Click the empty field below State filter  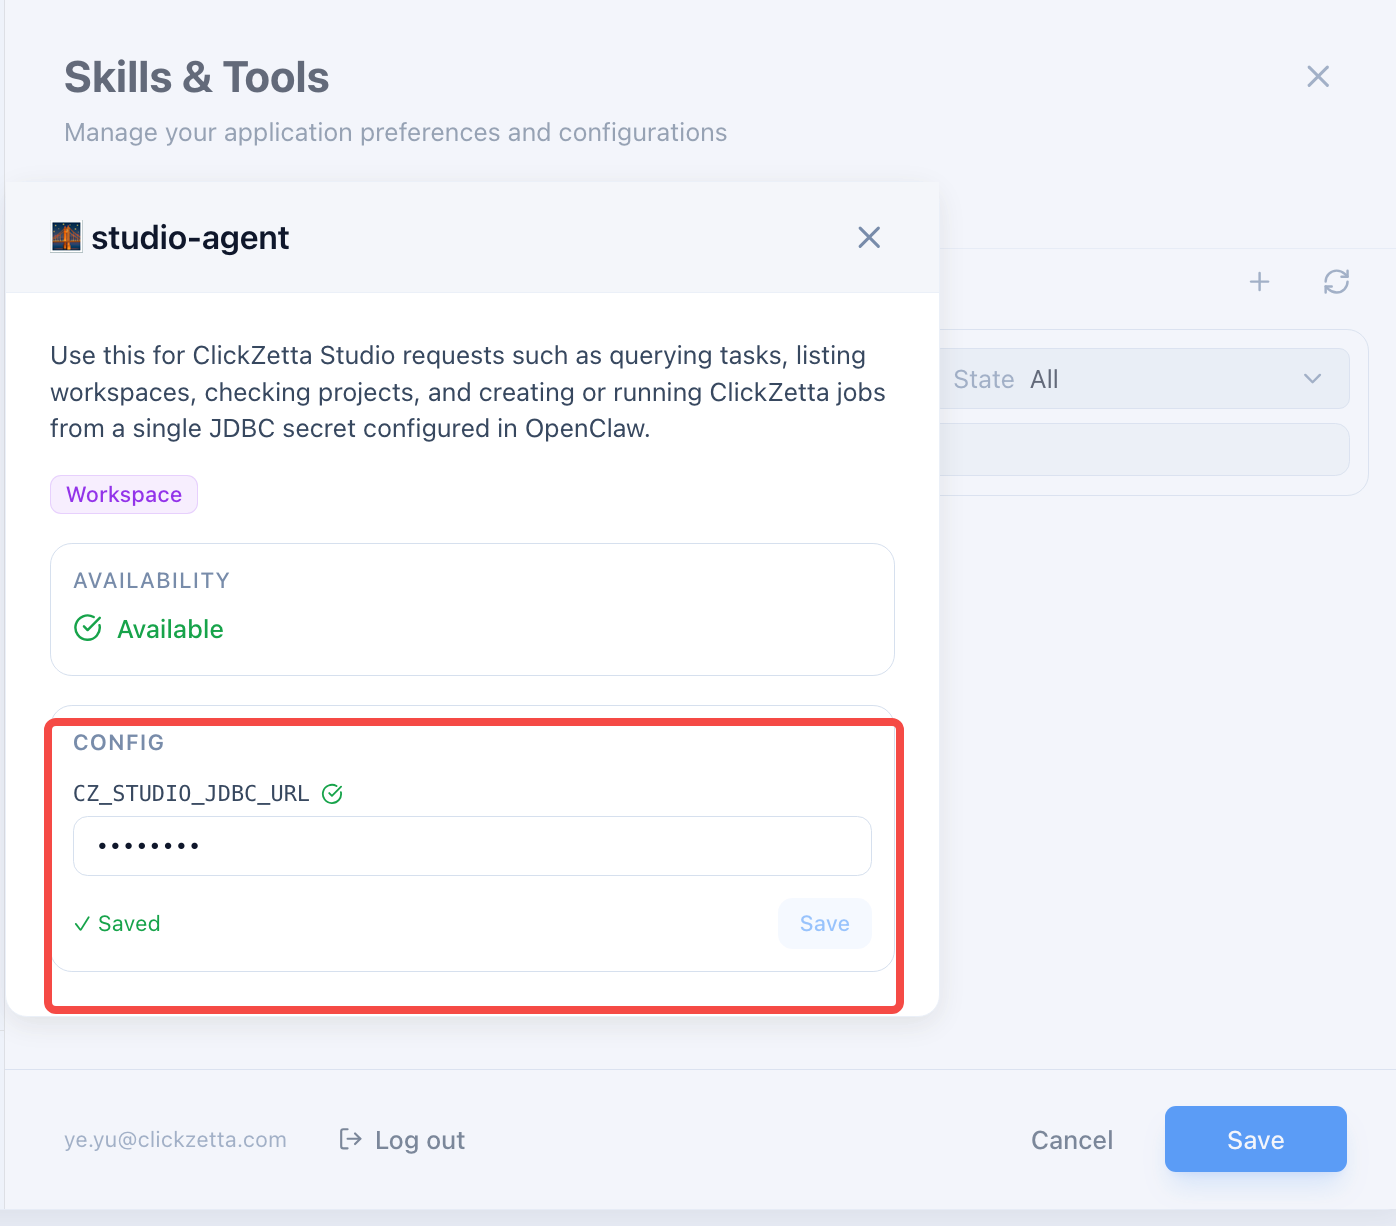tap(1144, 449)
